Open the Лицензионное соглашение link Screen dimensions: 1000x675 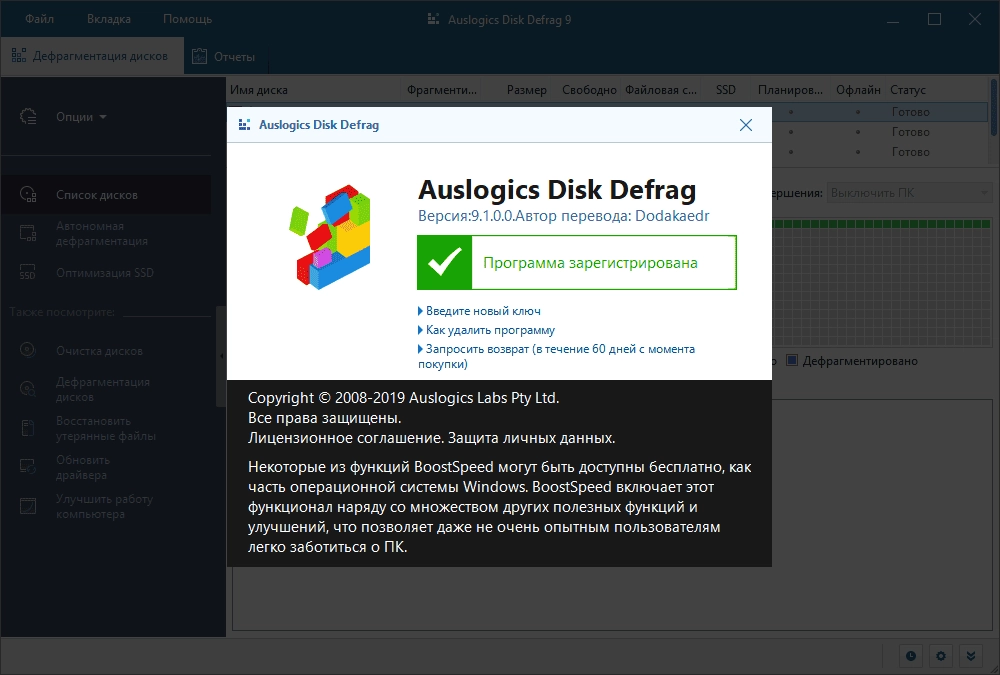pos(345,438)
